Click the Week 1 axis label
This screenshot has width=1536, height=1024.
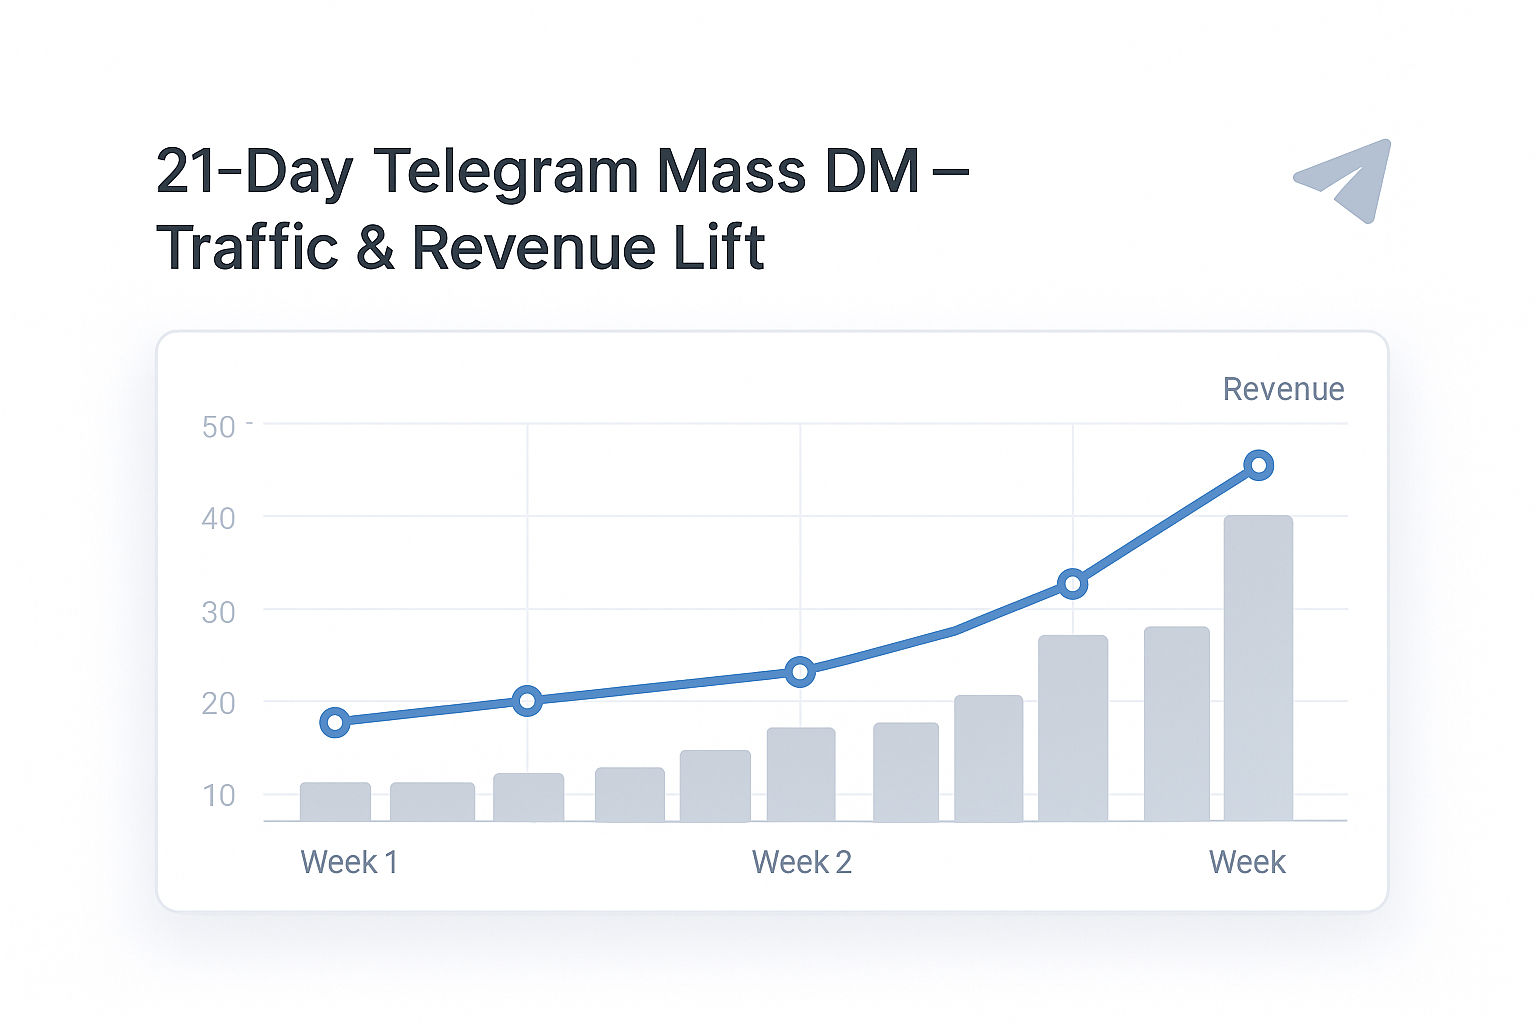(349, 862)
